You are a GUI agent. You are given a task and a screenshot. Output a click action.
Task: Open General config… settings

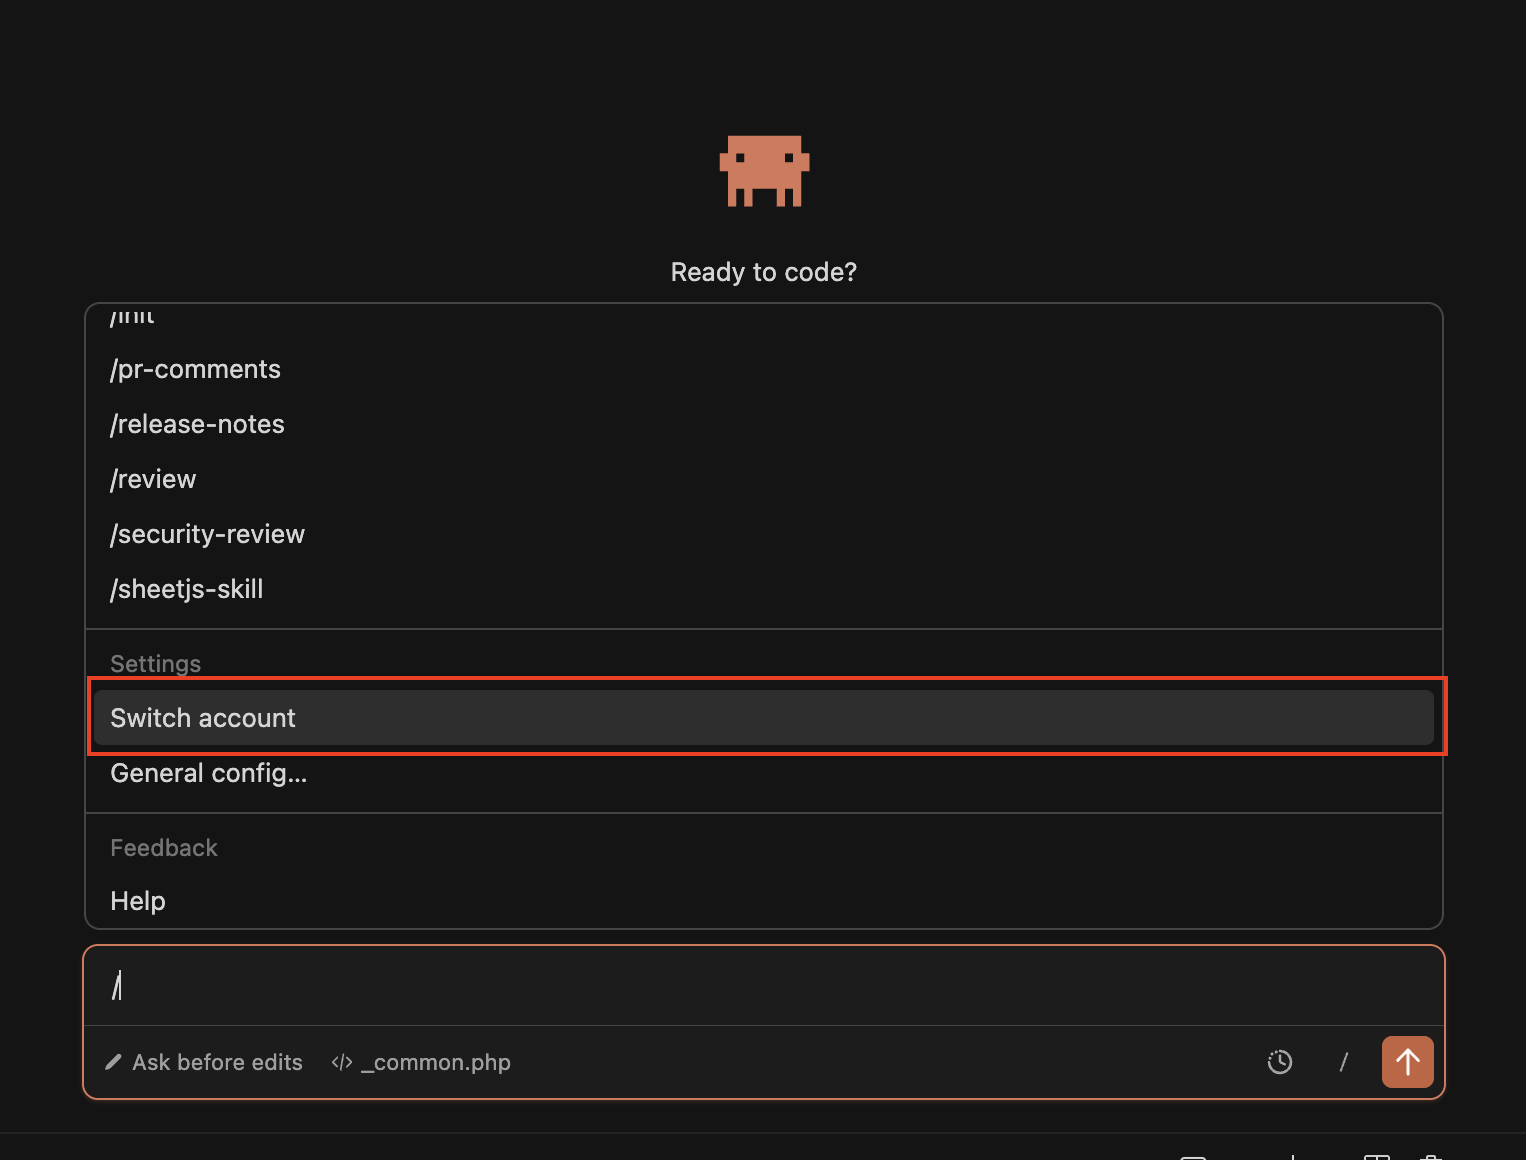pyautogui.click(x=764, y=773)
